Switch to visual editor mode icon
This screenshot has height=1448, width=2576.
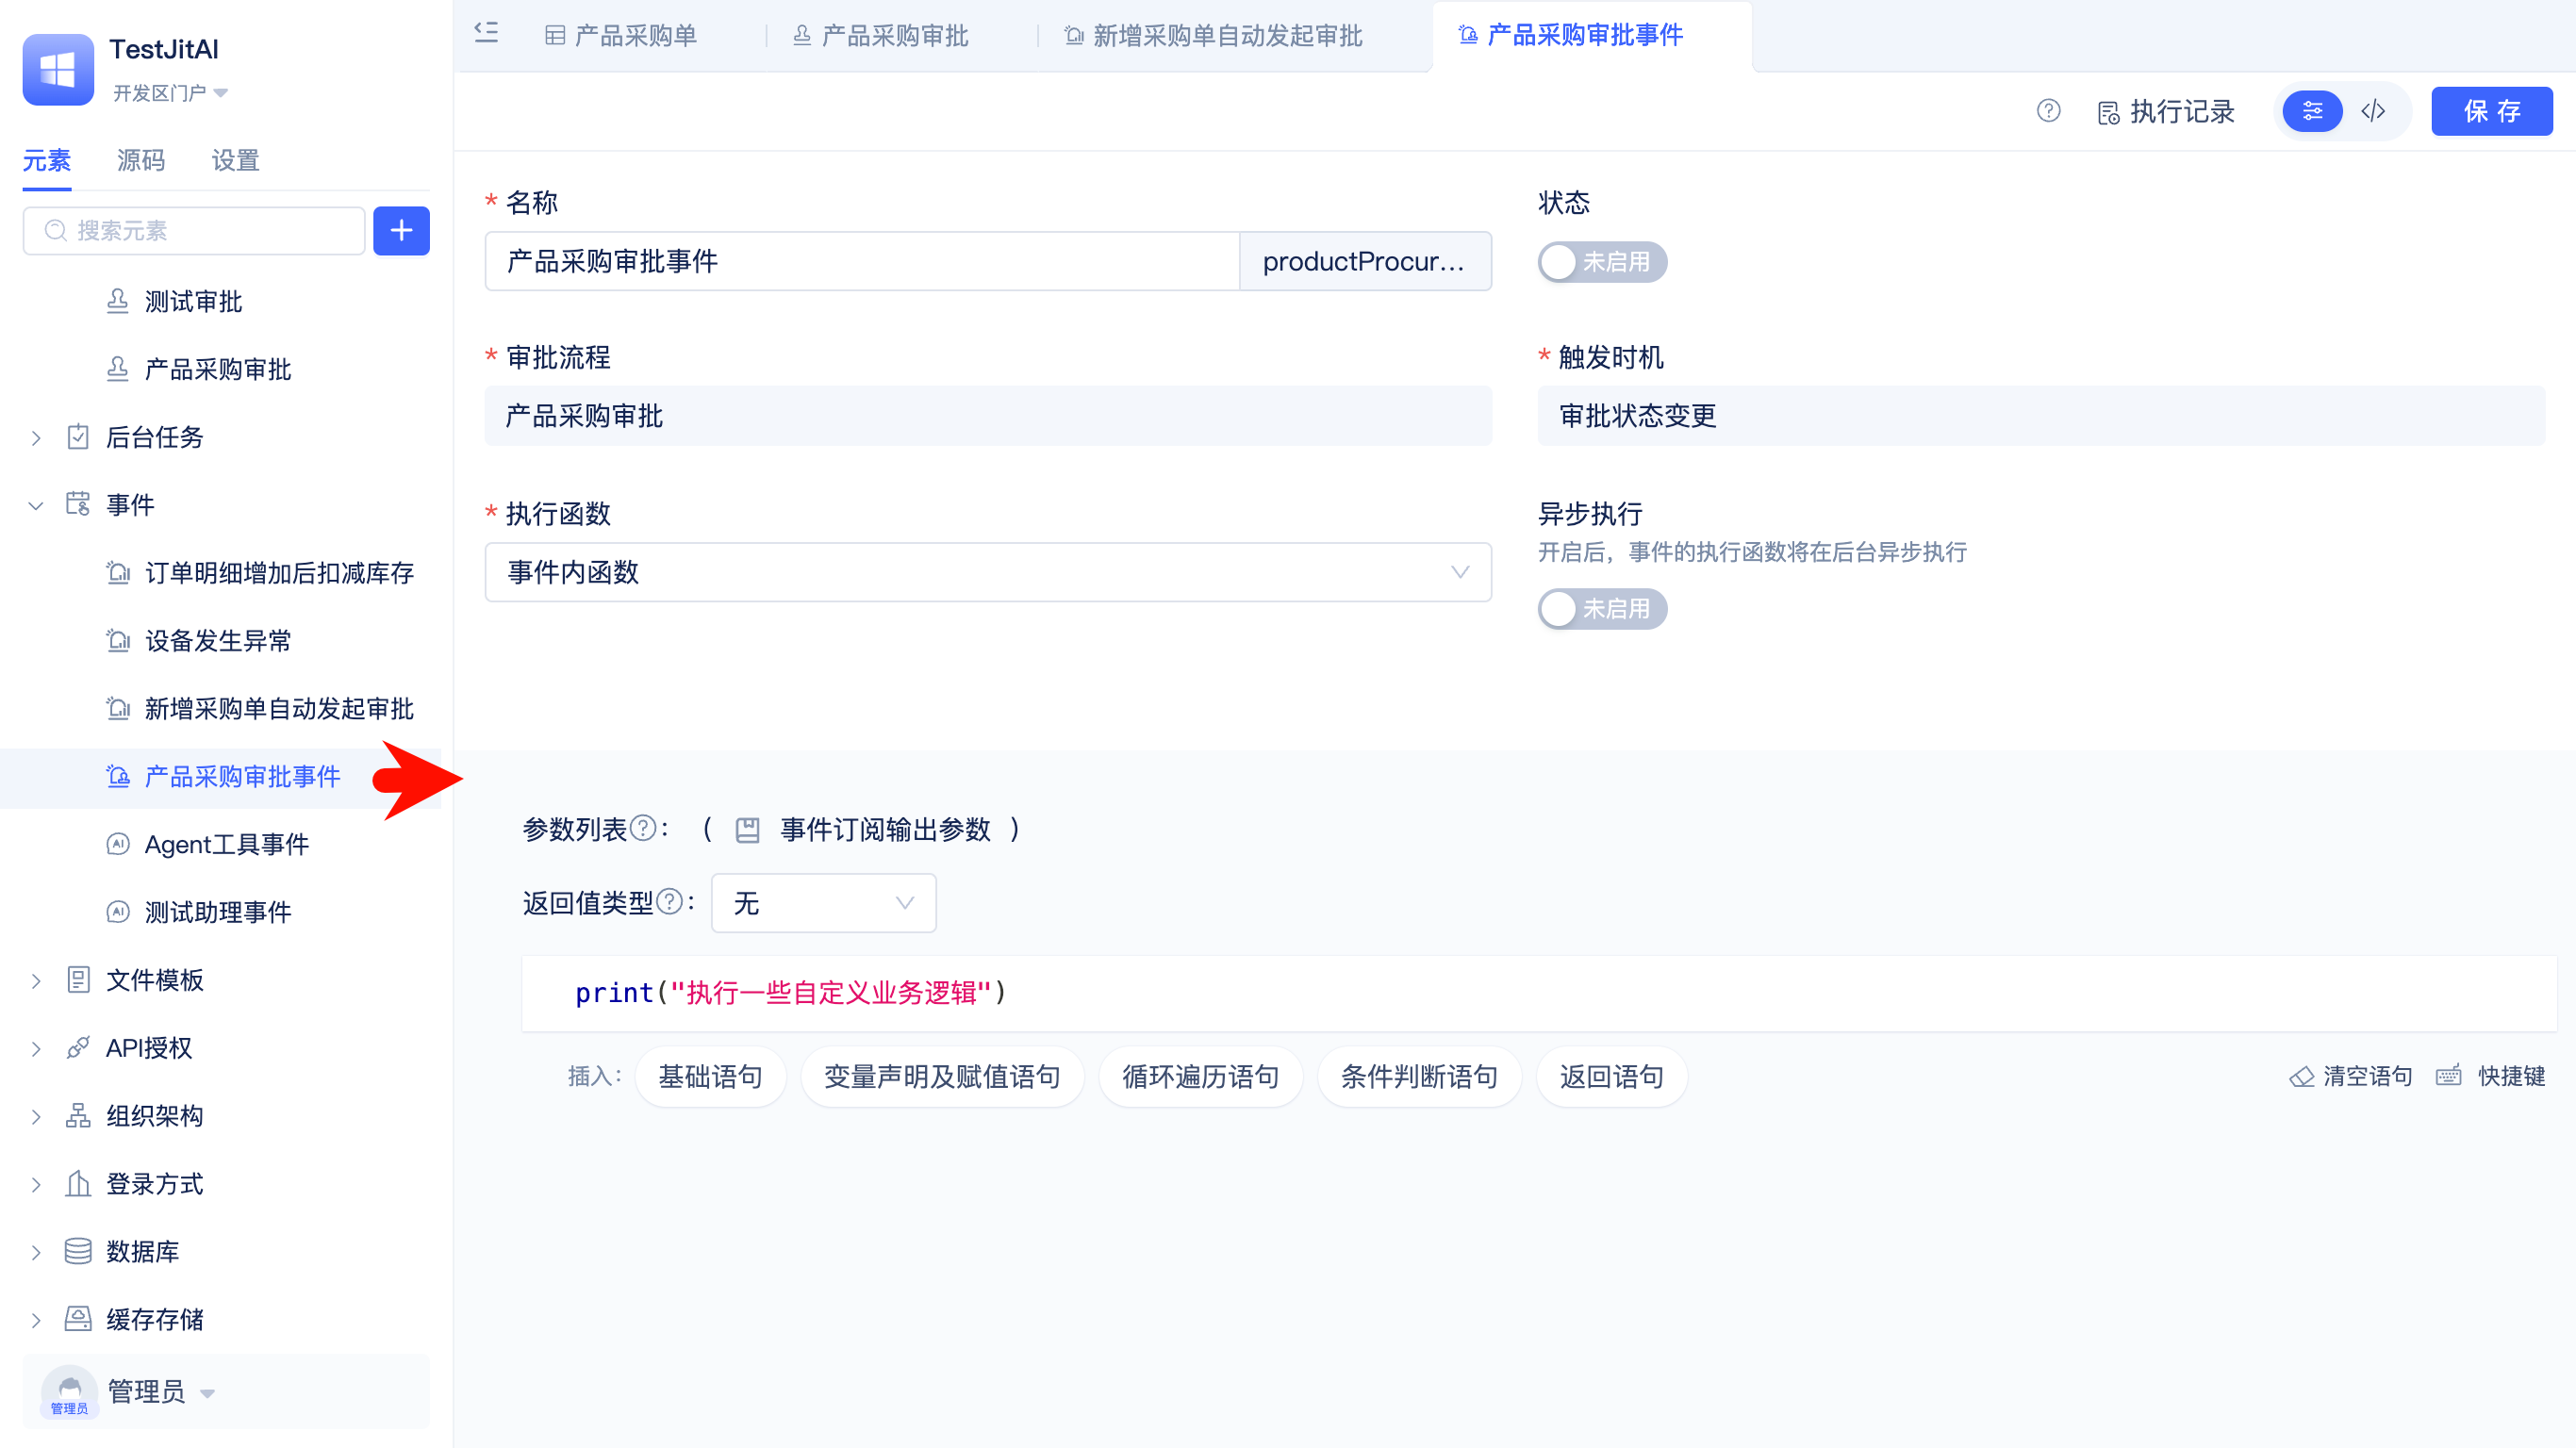click(2312, 111)
